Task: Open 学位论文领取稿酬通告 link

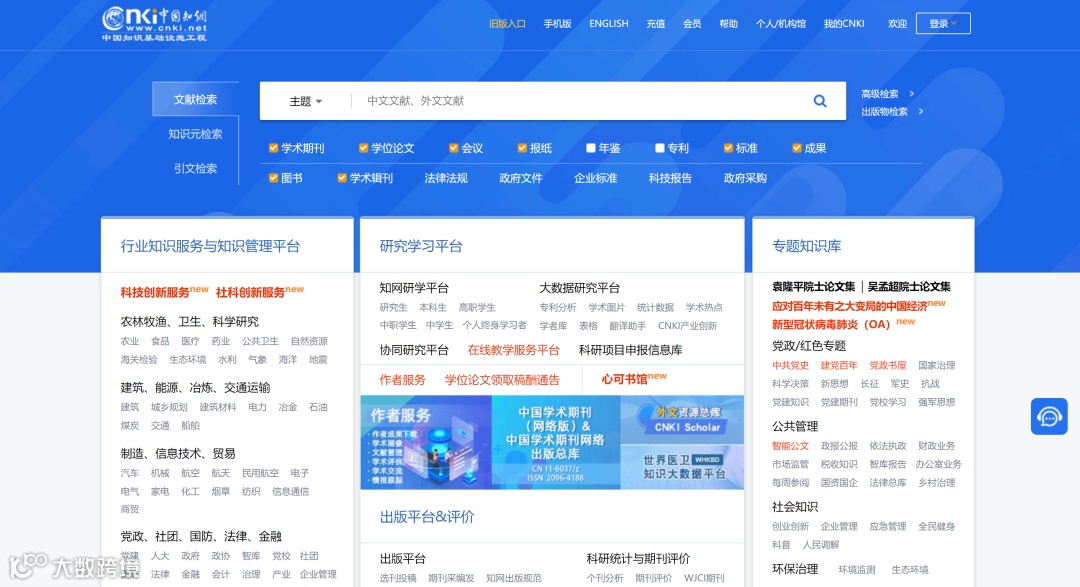Action: tap(502, 380)
